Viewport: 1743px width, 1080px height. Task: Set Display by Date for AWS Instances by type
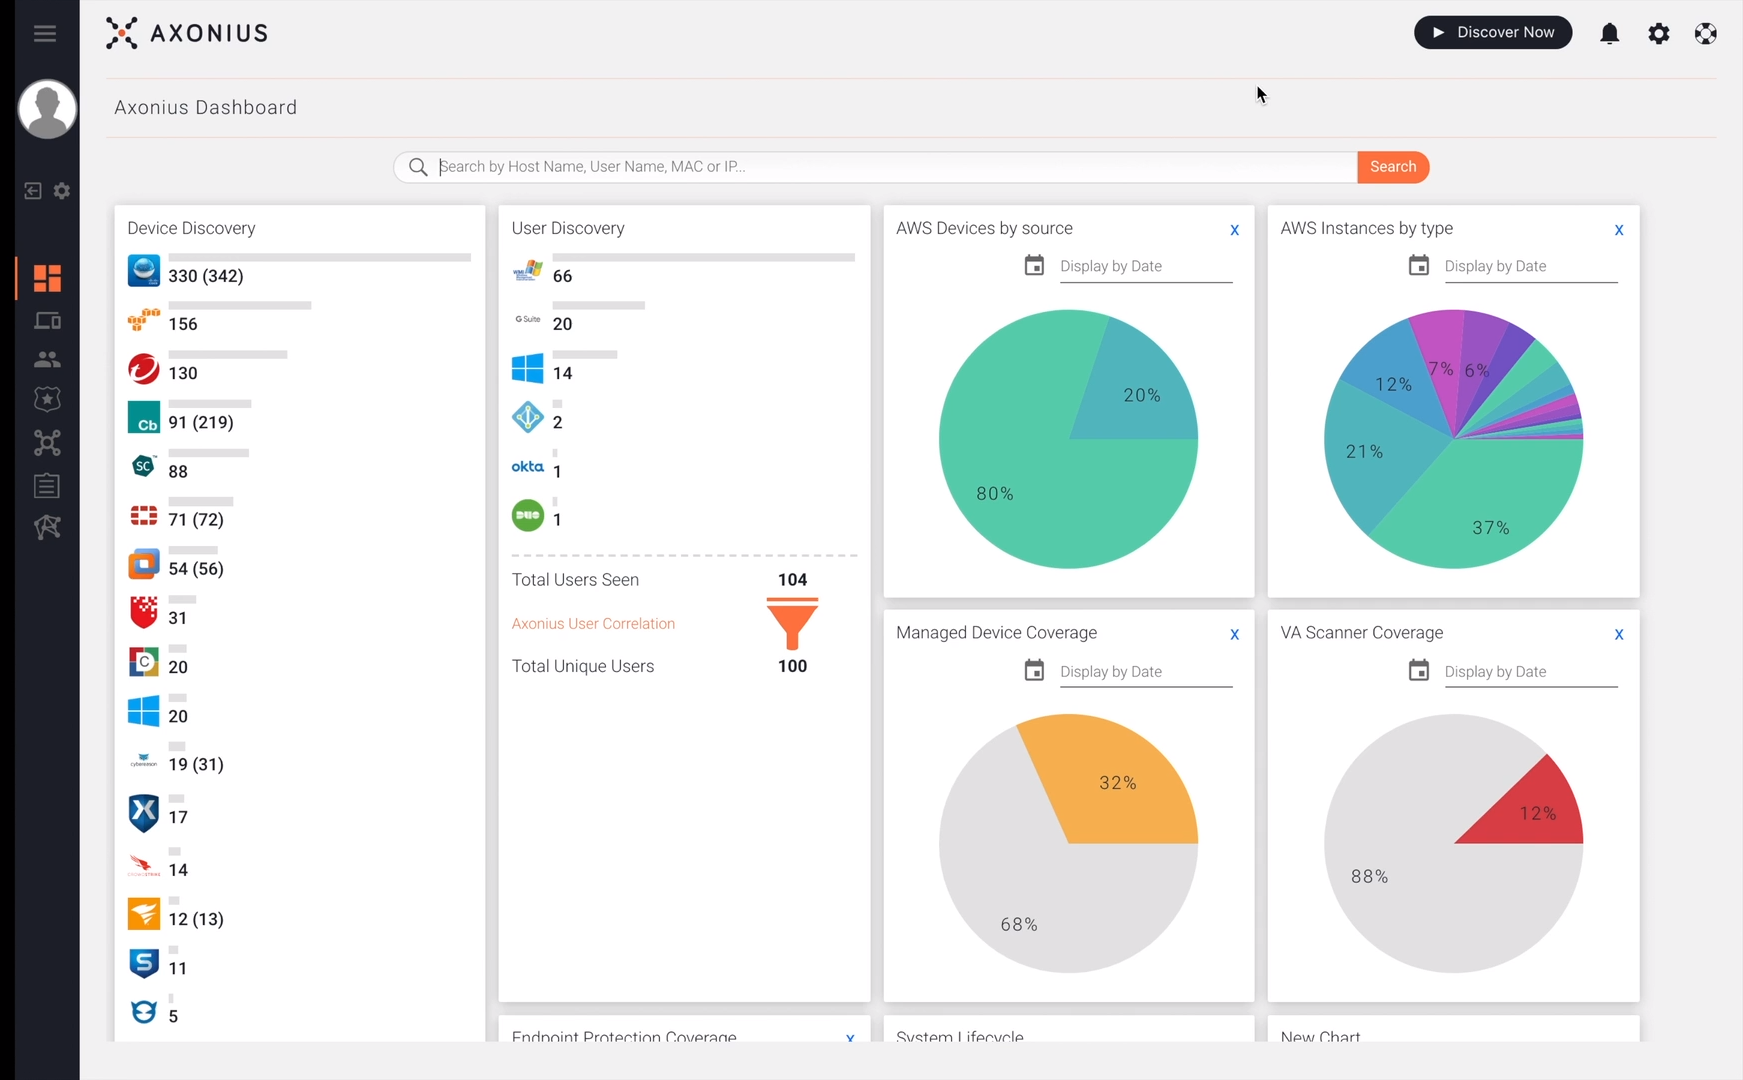pyautogui.click(x=1531, y=267)
